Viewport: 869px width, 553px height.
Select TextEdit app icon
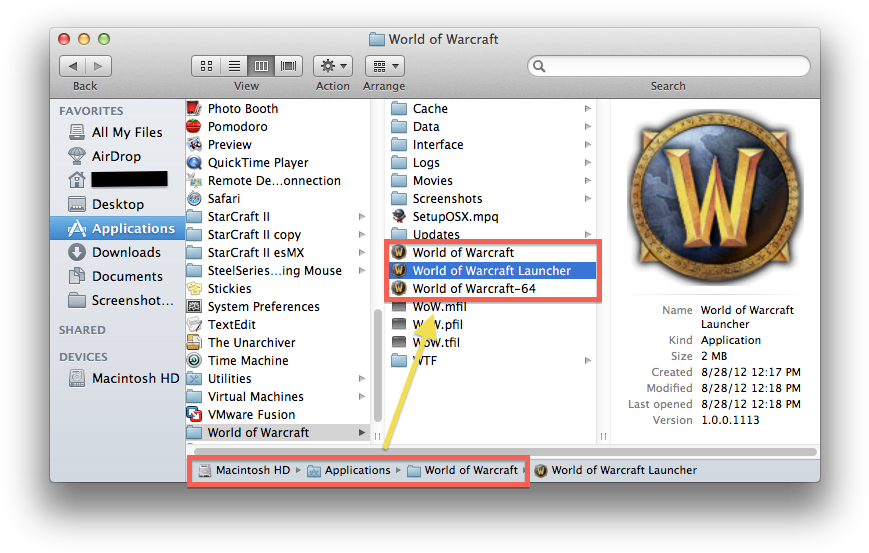(194, 325)
